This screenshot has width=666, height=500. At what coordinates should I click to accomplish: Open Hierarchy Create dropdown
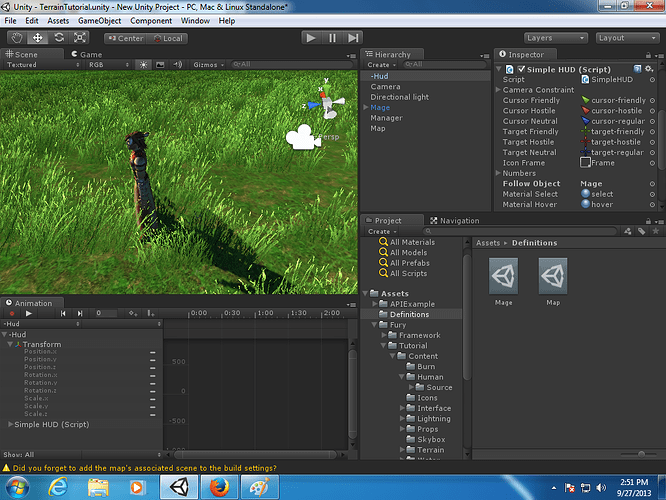(x=381, y=65)
